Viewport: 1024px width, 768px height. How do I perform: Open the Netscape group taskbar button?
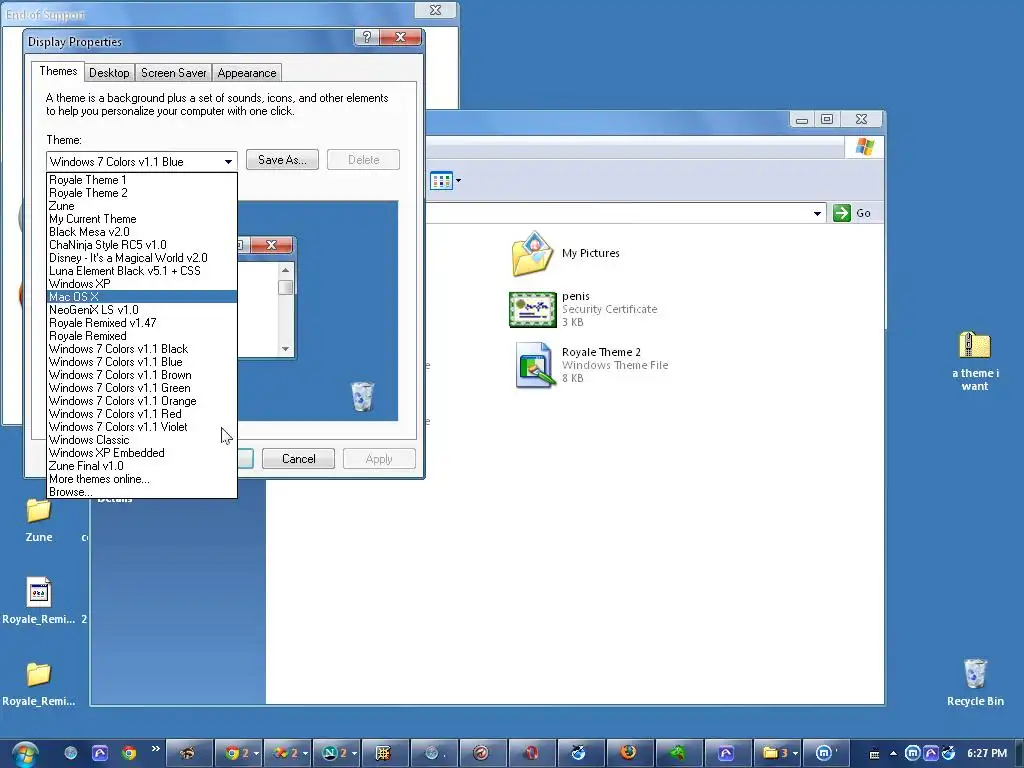[x=337, y=753]
